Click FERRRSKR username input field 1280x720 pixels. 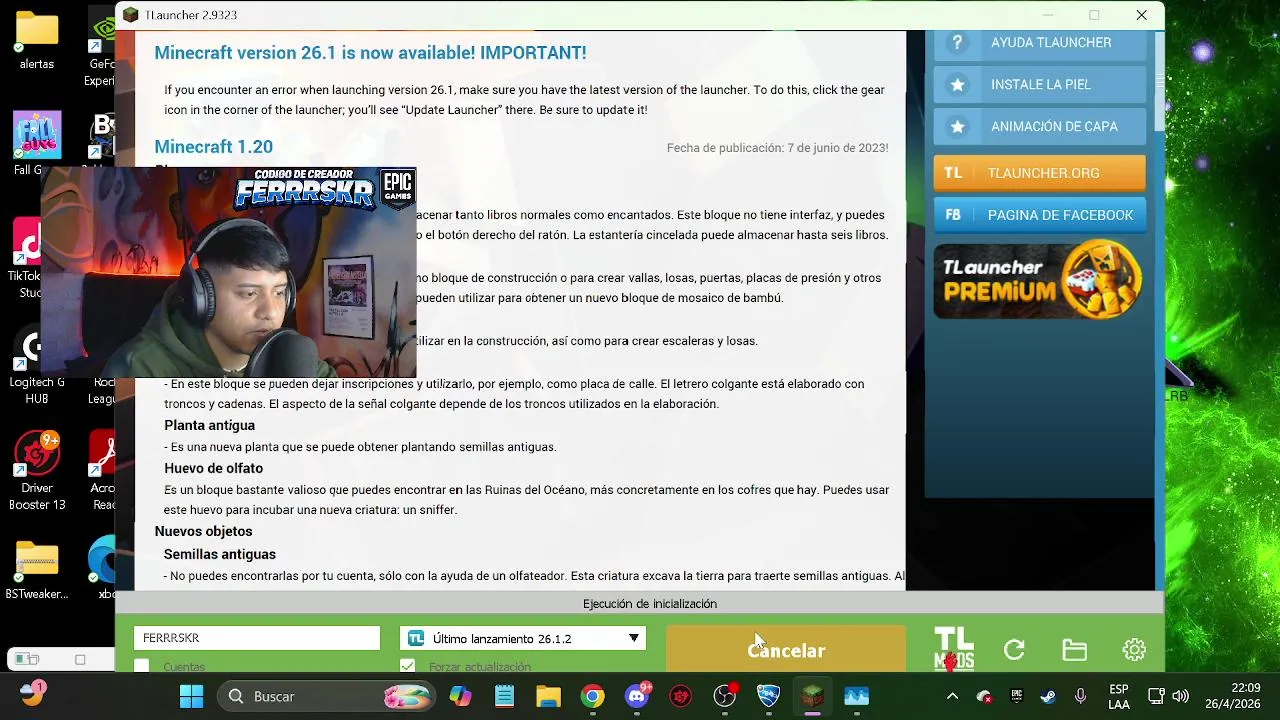click(x=257, y=638)
